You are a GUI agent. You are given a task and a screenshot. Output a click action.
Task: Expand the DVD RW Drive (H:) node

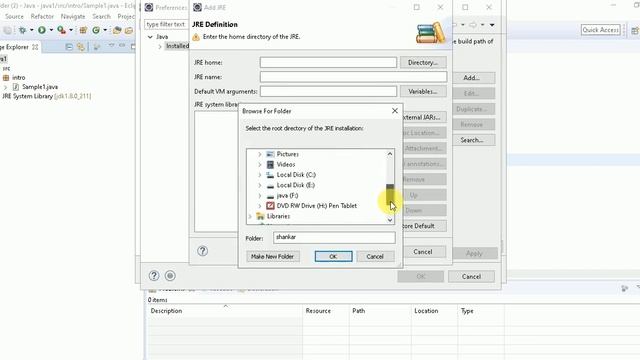click(260, 206)
